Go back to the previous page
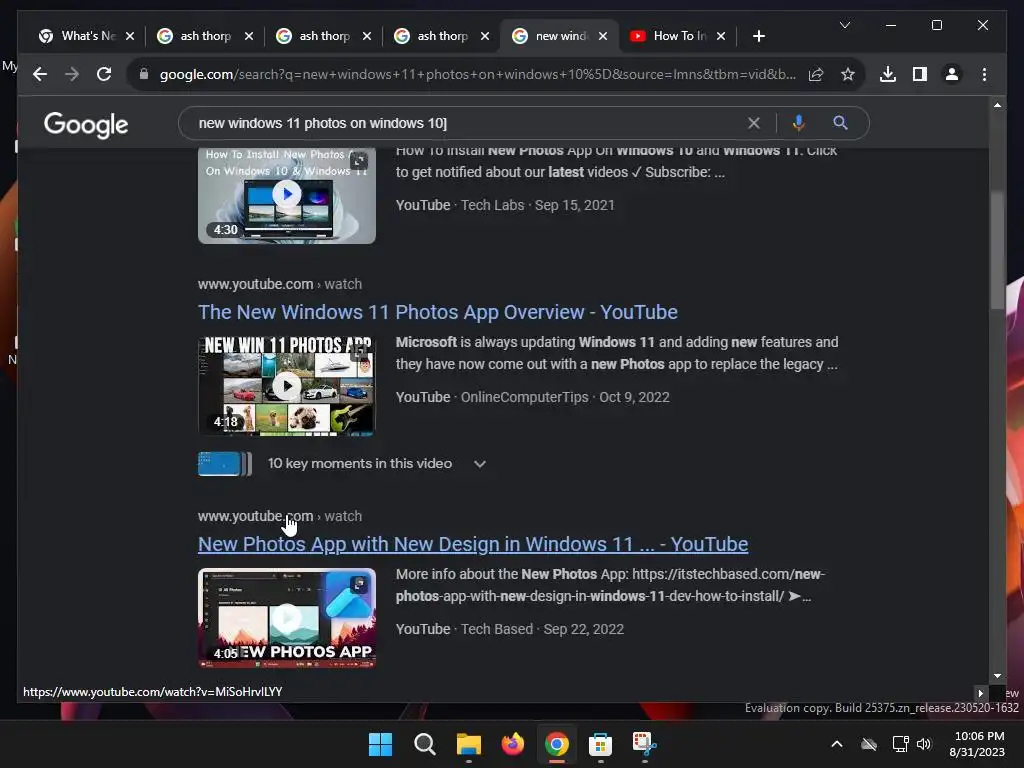 point(40,74)
